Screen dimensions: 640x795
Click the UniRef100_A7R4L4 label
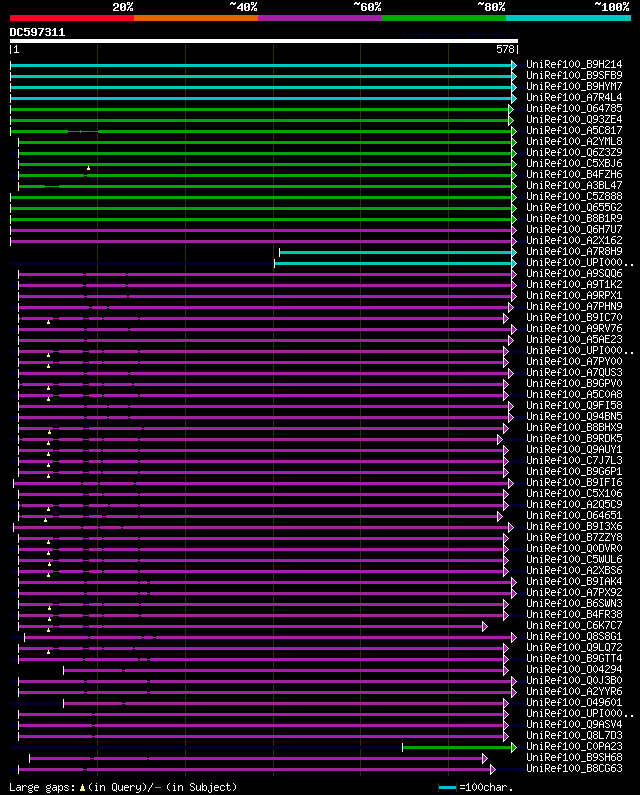coord(574,97)
